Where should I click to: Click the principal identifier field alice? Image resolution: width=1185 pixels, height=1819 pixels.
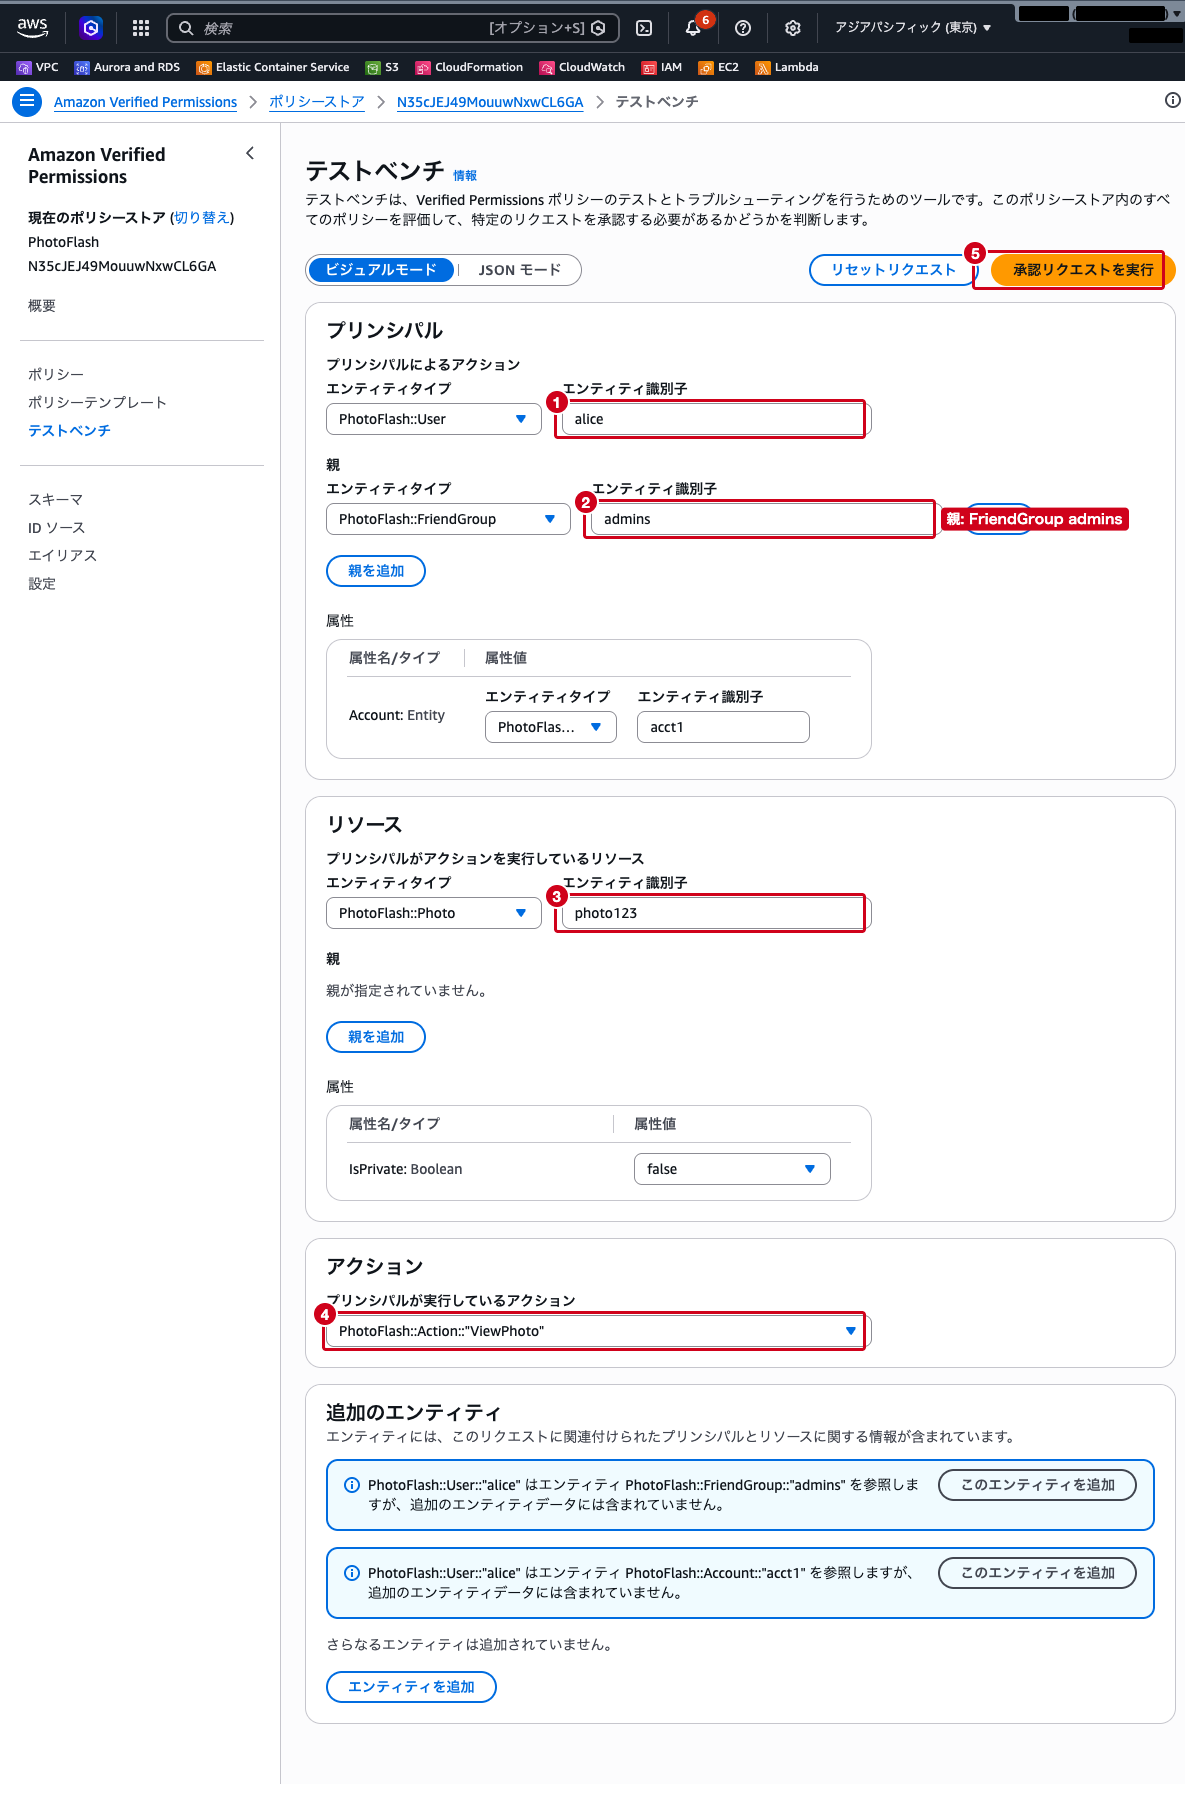click(716, 419)
